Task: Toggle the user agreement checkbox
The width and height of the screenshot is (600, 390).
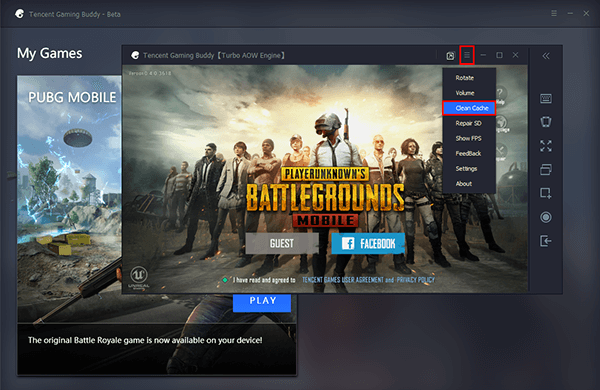Action: click(225, 280)
